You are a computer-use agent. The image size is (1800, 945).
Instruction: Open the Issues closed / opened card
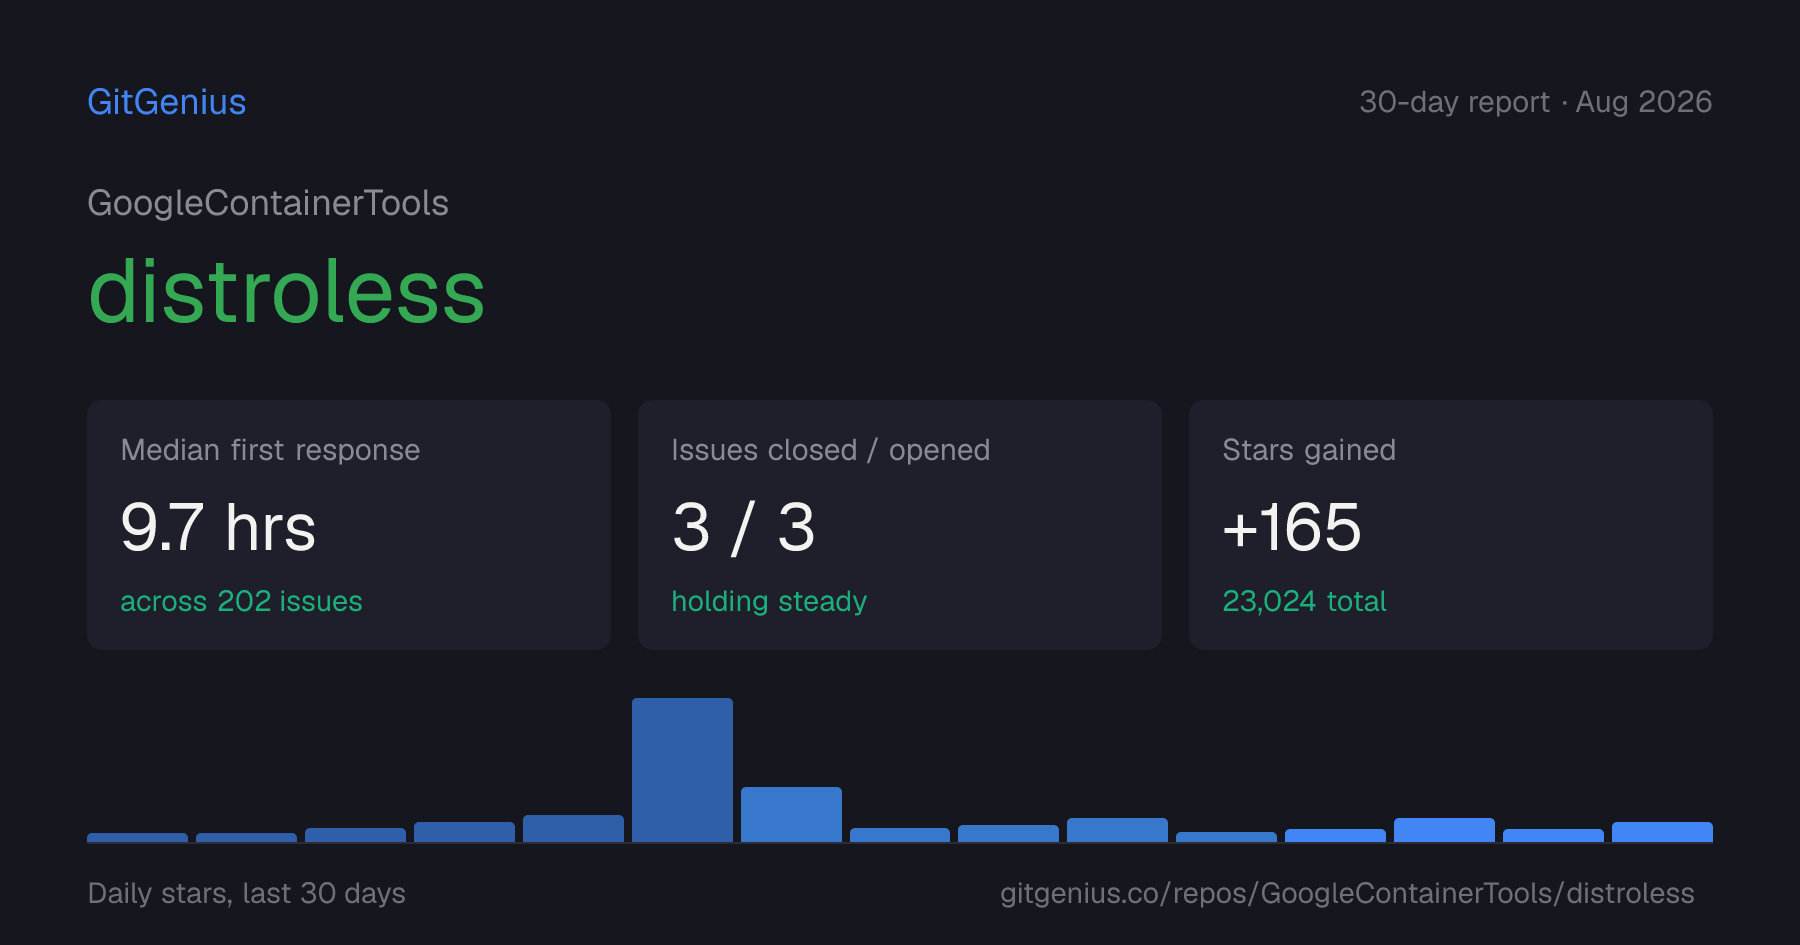[900, 525]
